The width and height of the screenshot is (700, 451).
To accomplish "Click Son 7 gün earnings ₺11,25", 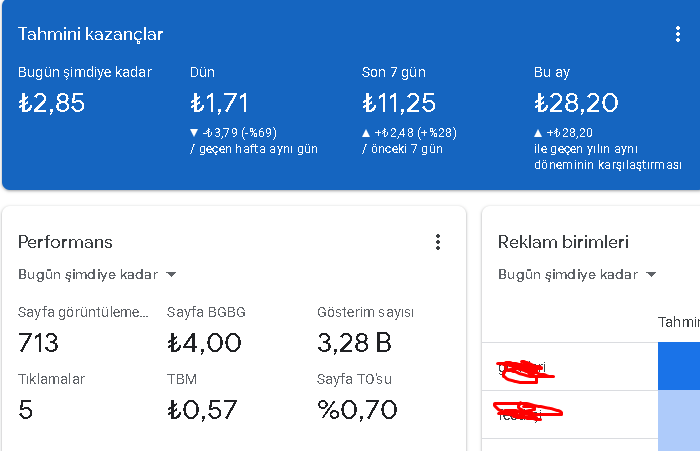I will 399,103.
